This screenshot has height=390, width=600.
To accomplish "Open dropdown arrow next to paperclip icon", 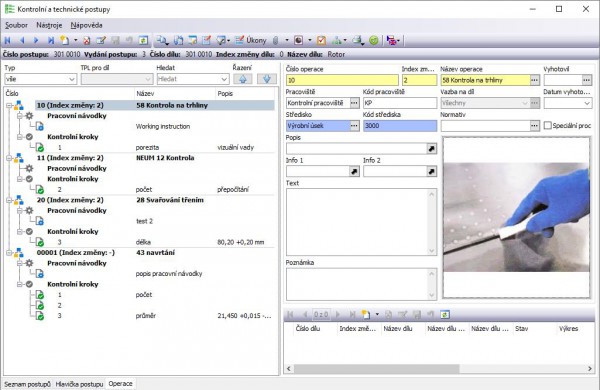I will [x=287, y=40].
